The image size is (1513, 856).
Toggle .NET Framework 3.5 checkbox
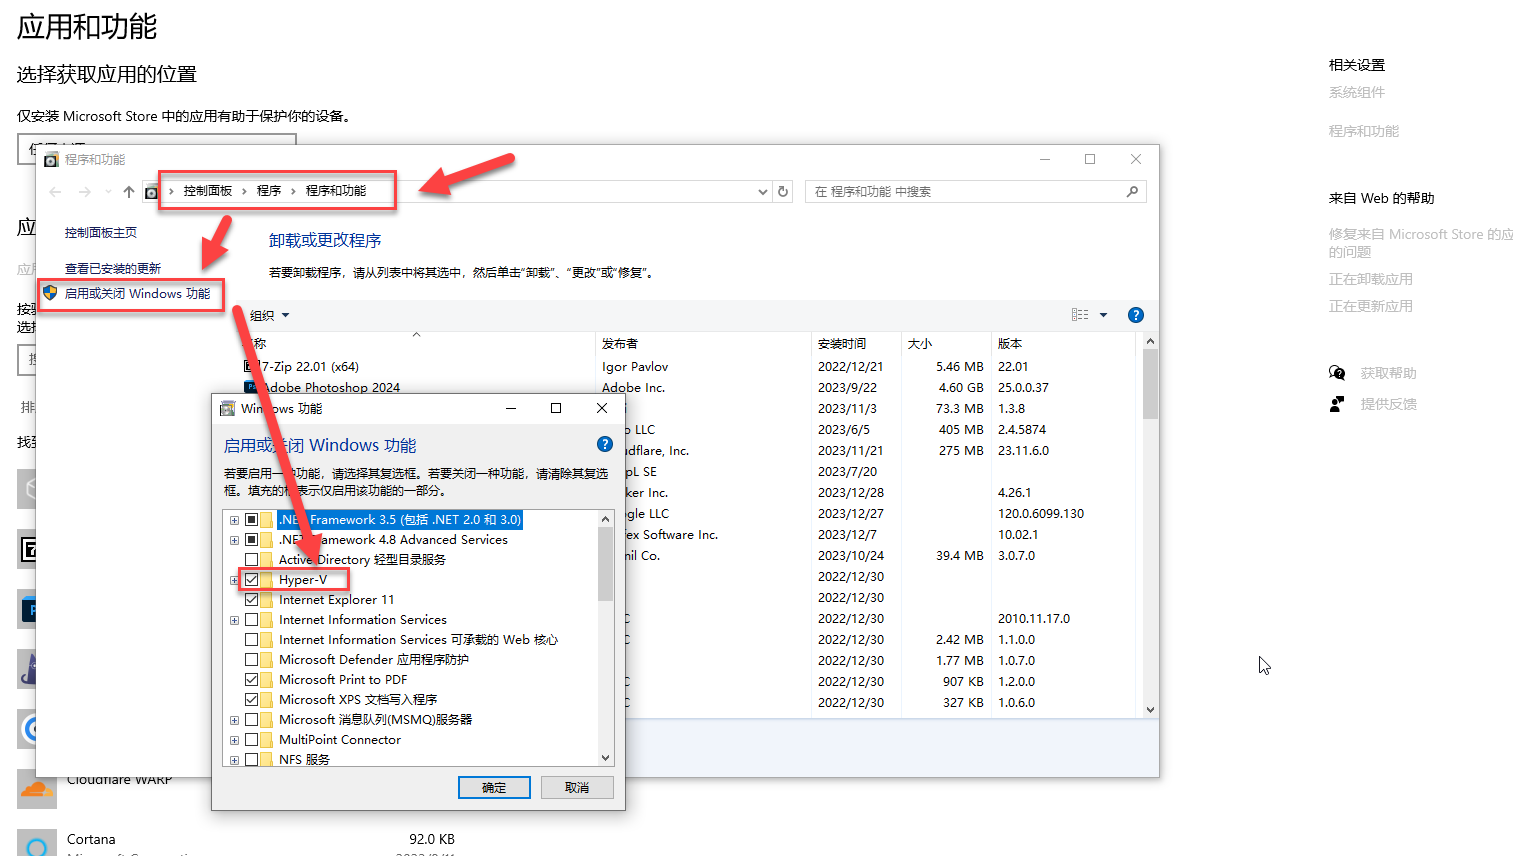click(x=251, y=520)
